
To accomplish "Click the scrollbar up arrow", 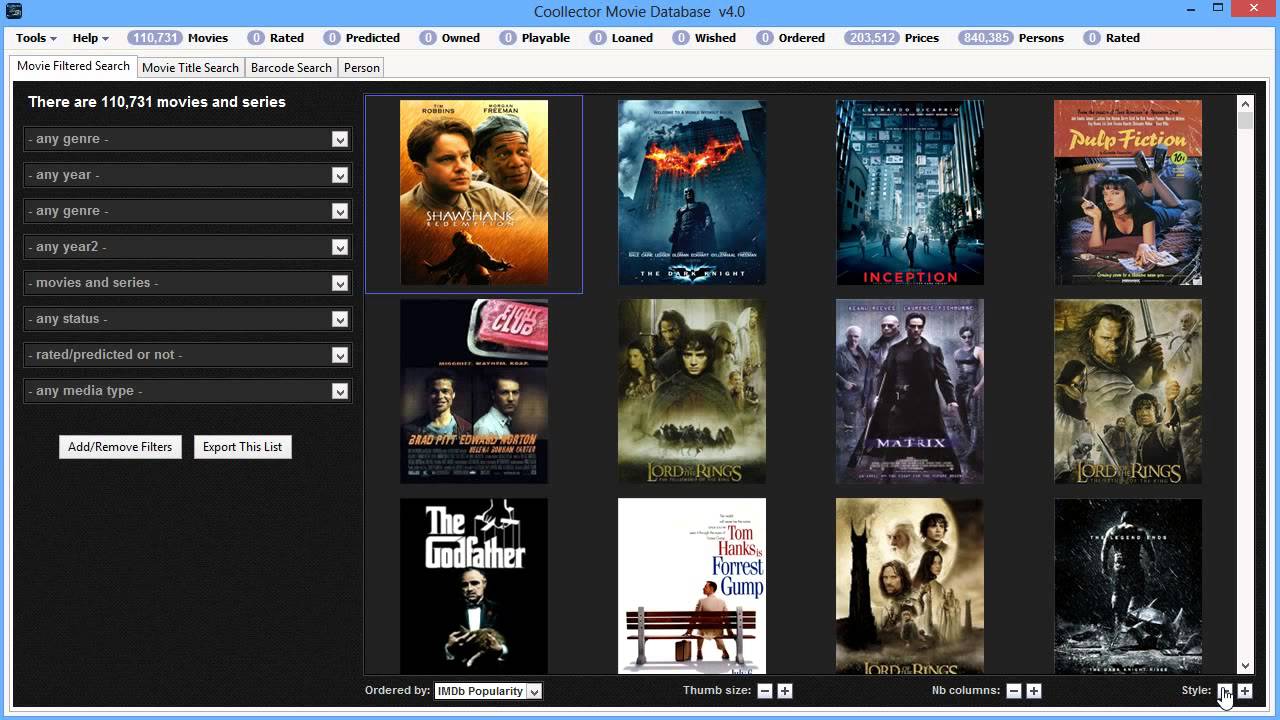I will [x=1245, y=103].
